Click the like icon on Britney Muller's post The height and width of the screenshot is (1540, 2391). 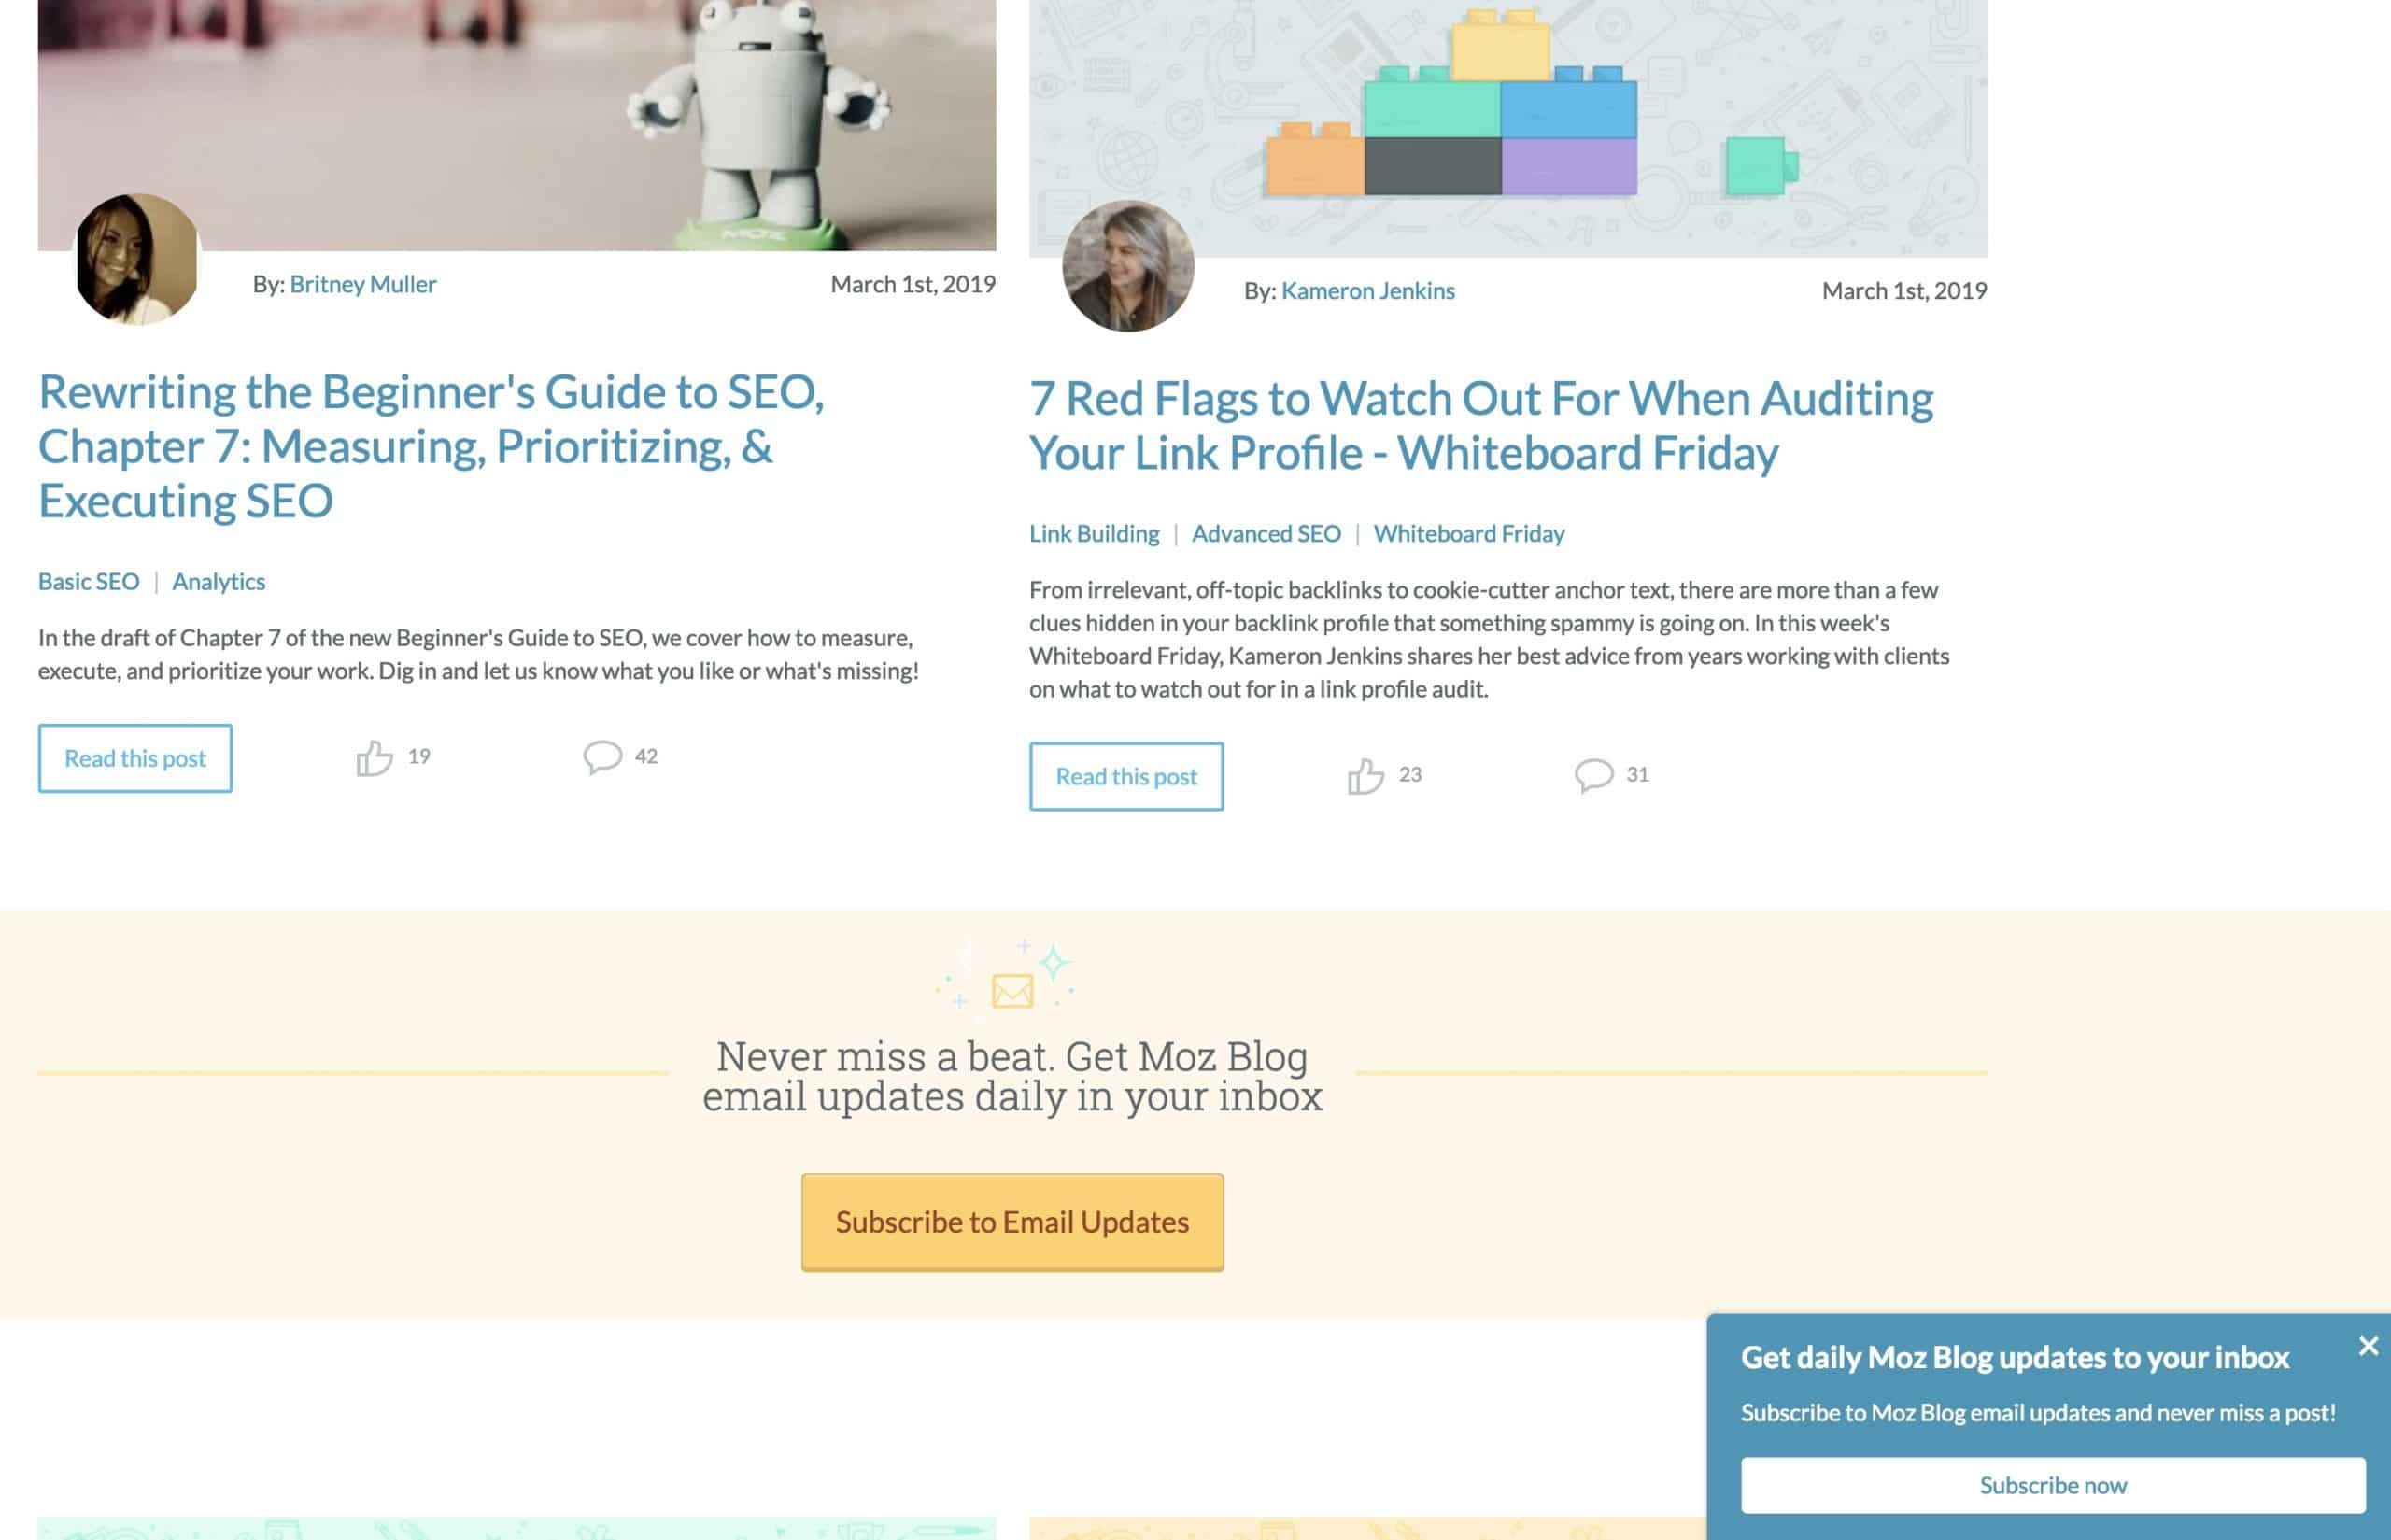(x=373, y=756)
